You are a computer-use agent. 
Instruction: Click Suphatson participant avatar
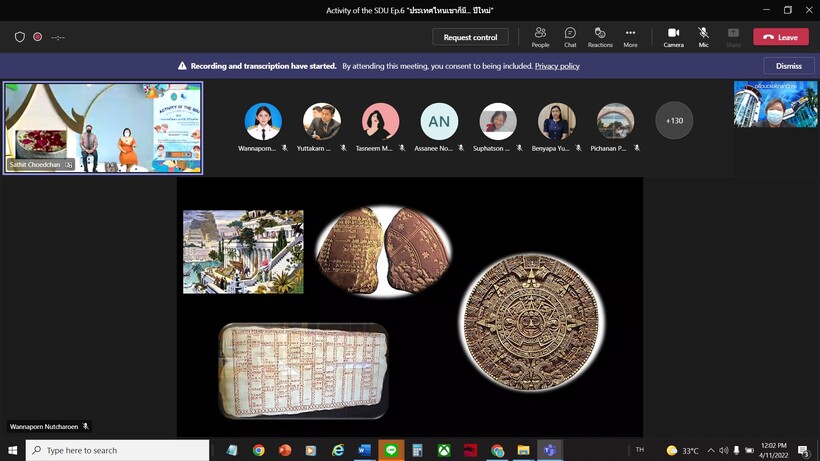(498, 121)
